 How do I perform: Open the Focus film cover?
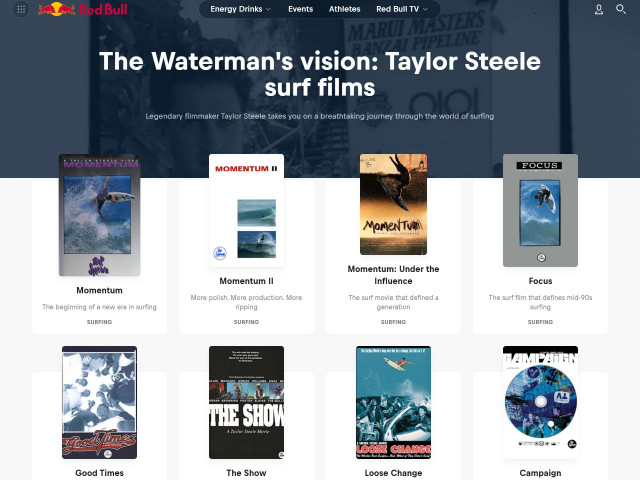(x=540, y=210)
